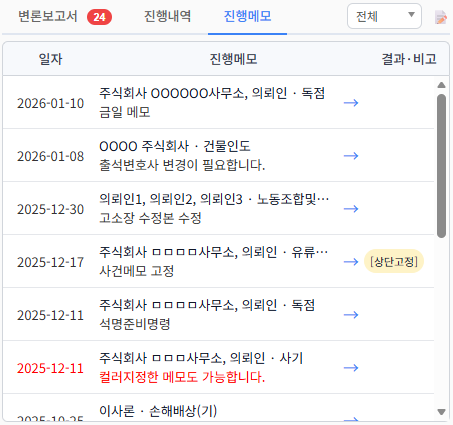Click the [상단고정] badge

click(x=394, y=261)
